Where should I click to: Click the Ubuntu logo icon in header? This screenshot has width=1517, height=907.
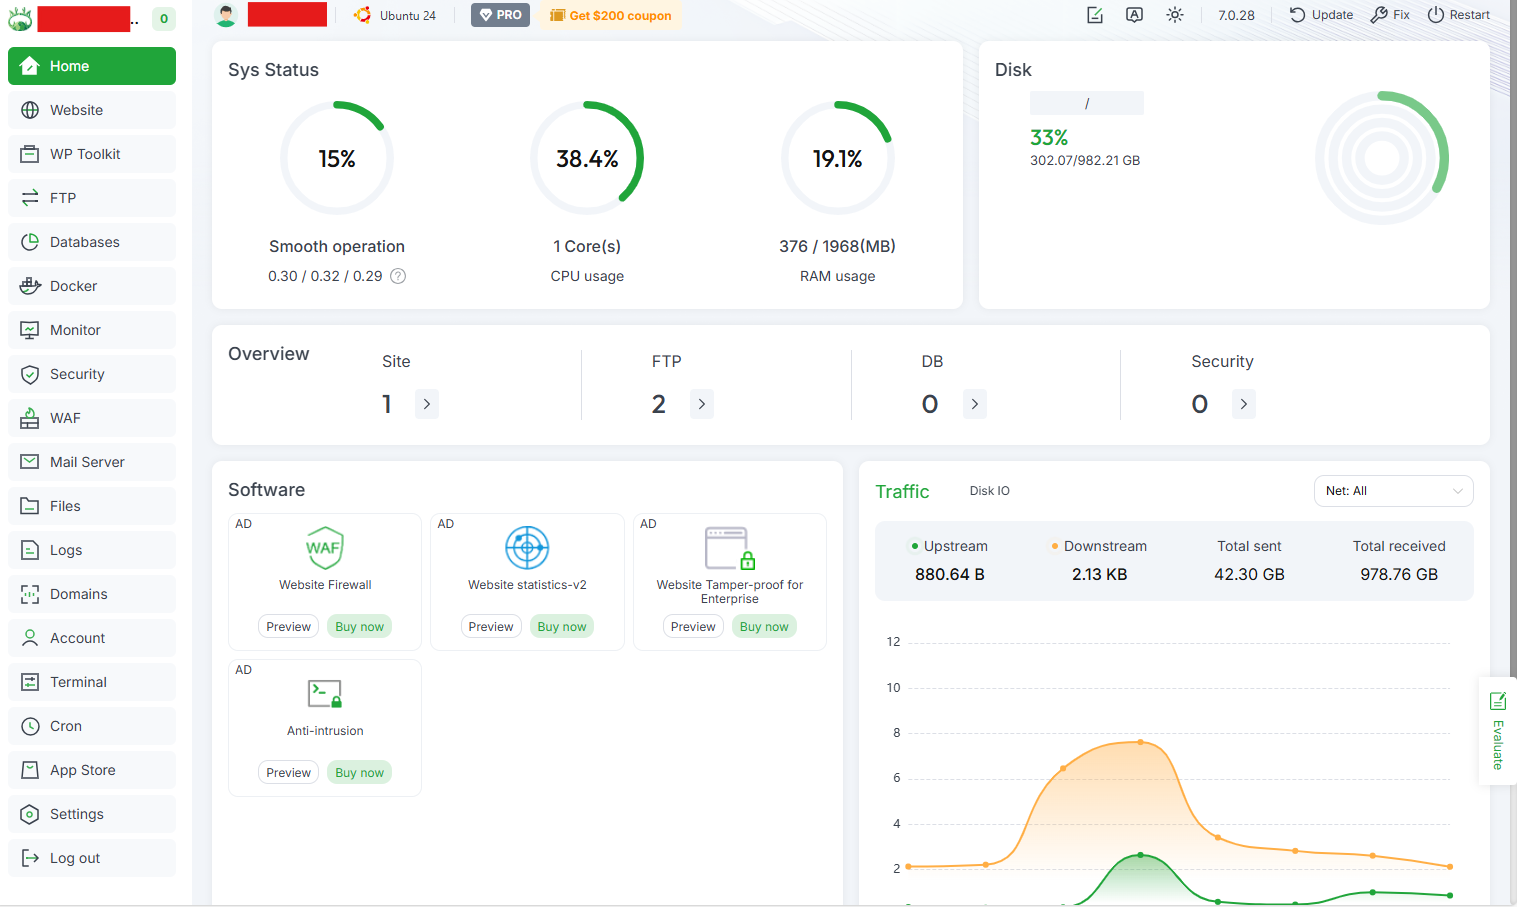tap(362, 15)
